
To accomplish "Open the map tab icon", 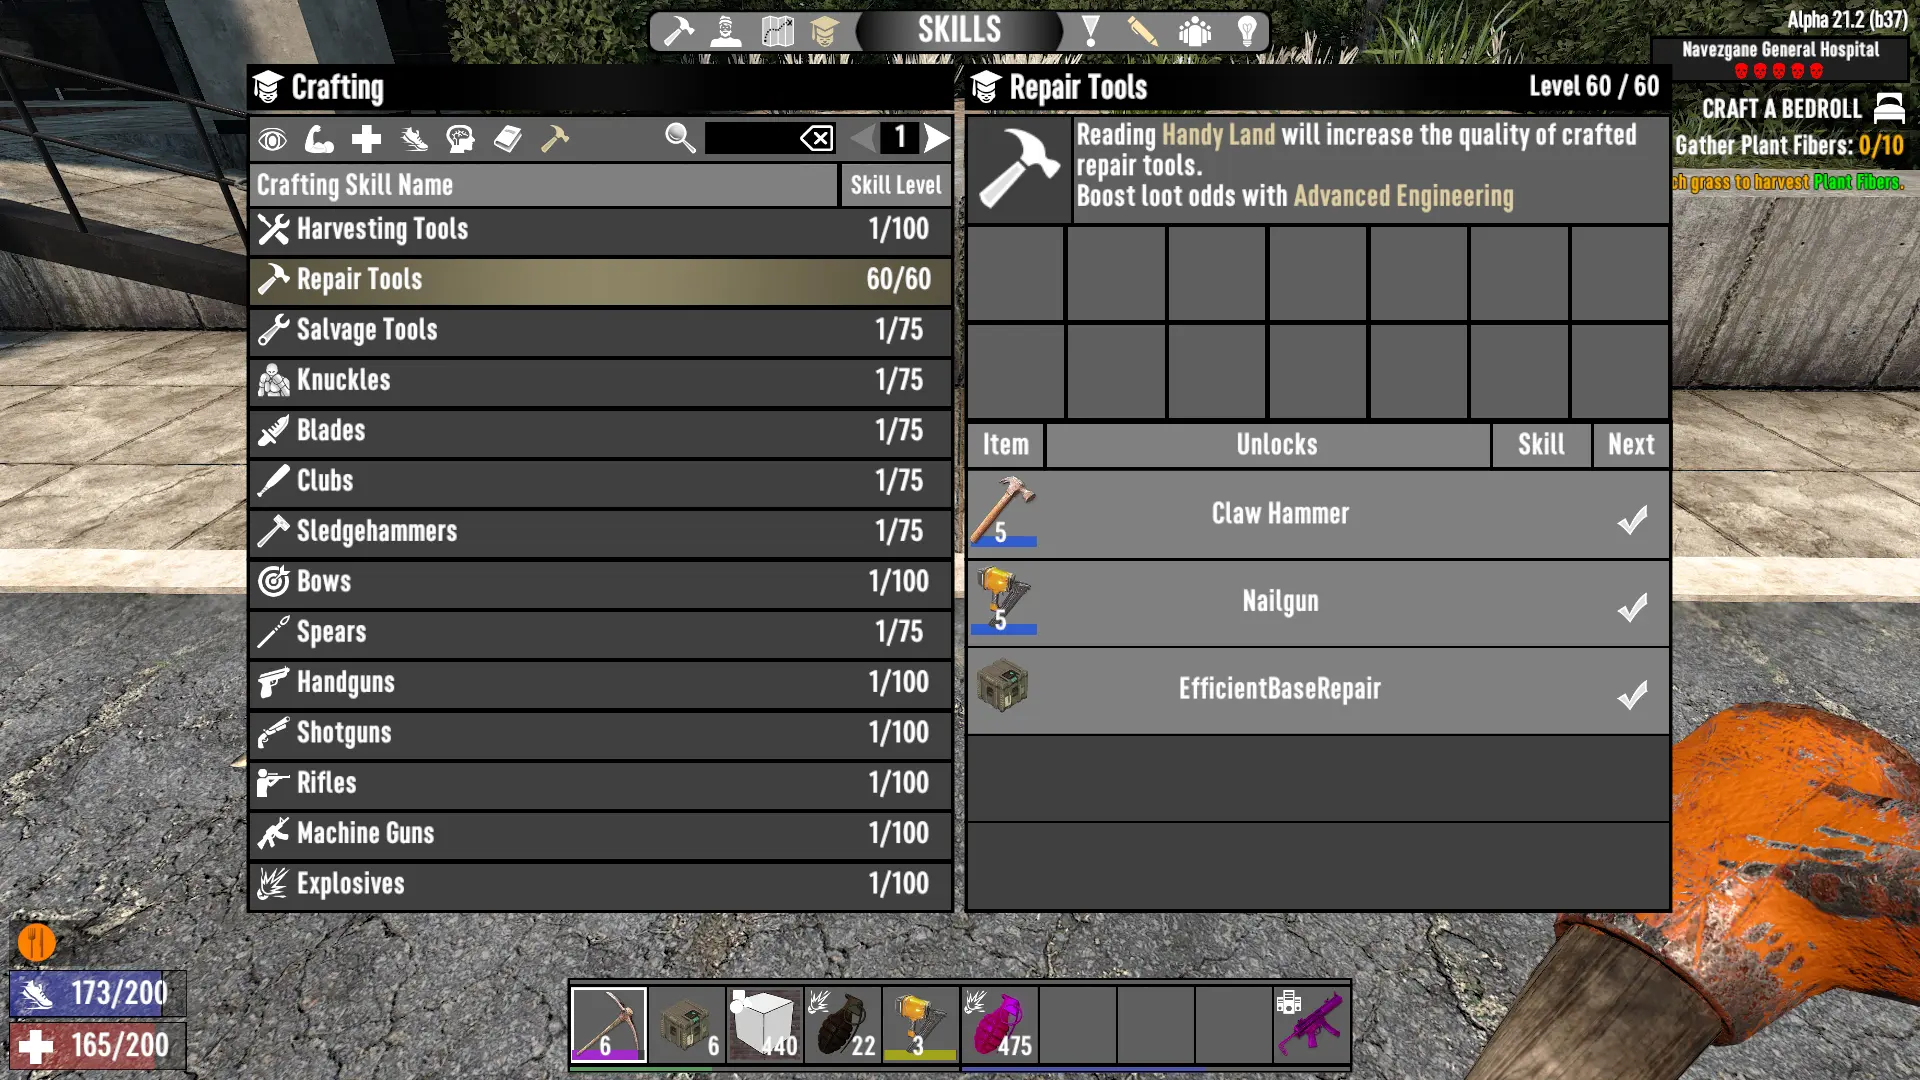I will 777,31.
